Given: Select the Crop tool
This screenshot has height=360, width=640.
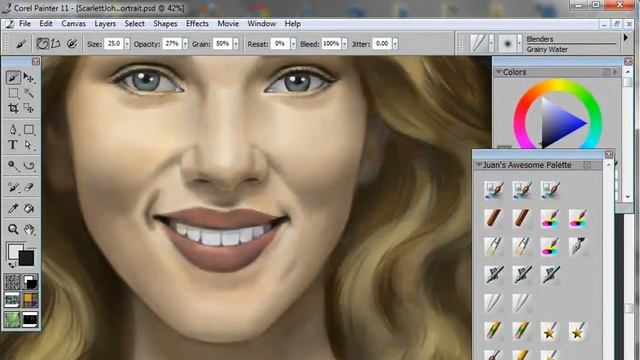Looking at the screenshot, I should (13, 108).
